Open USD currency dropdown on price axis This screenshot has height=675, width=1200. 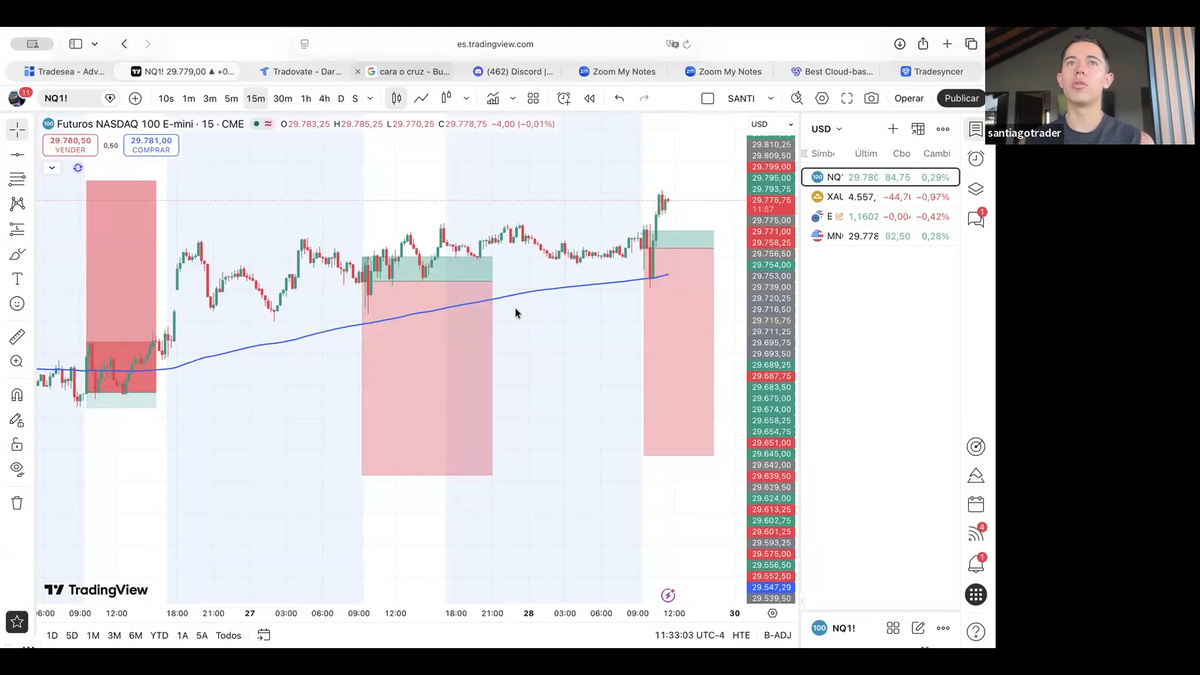point(771,124)
